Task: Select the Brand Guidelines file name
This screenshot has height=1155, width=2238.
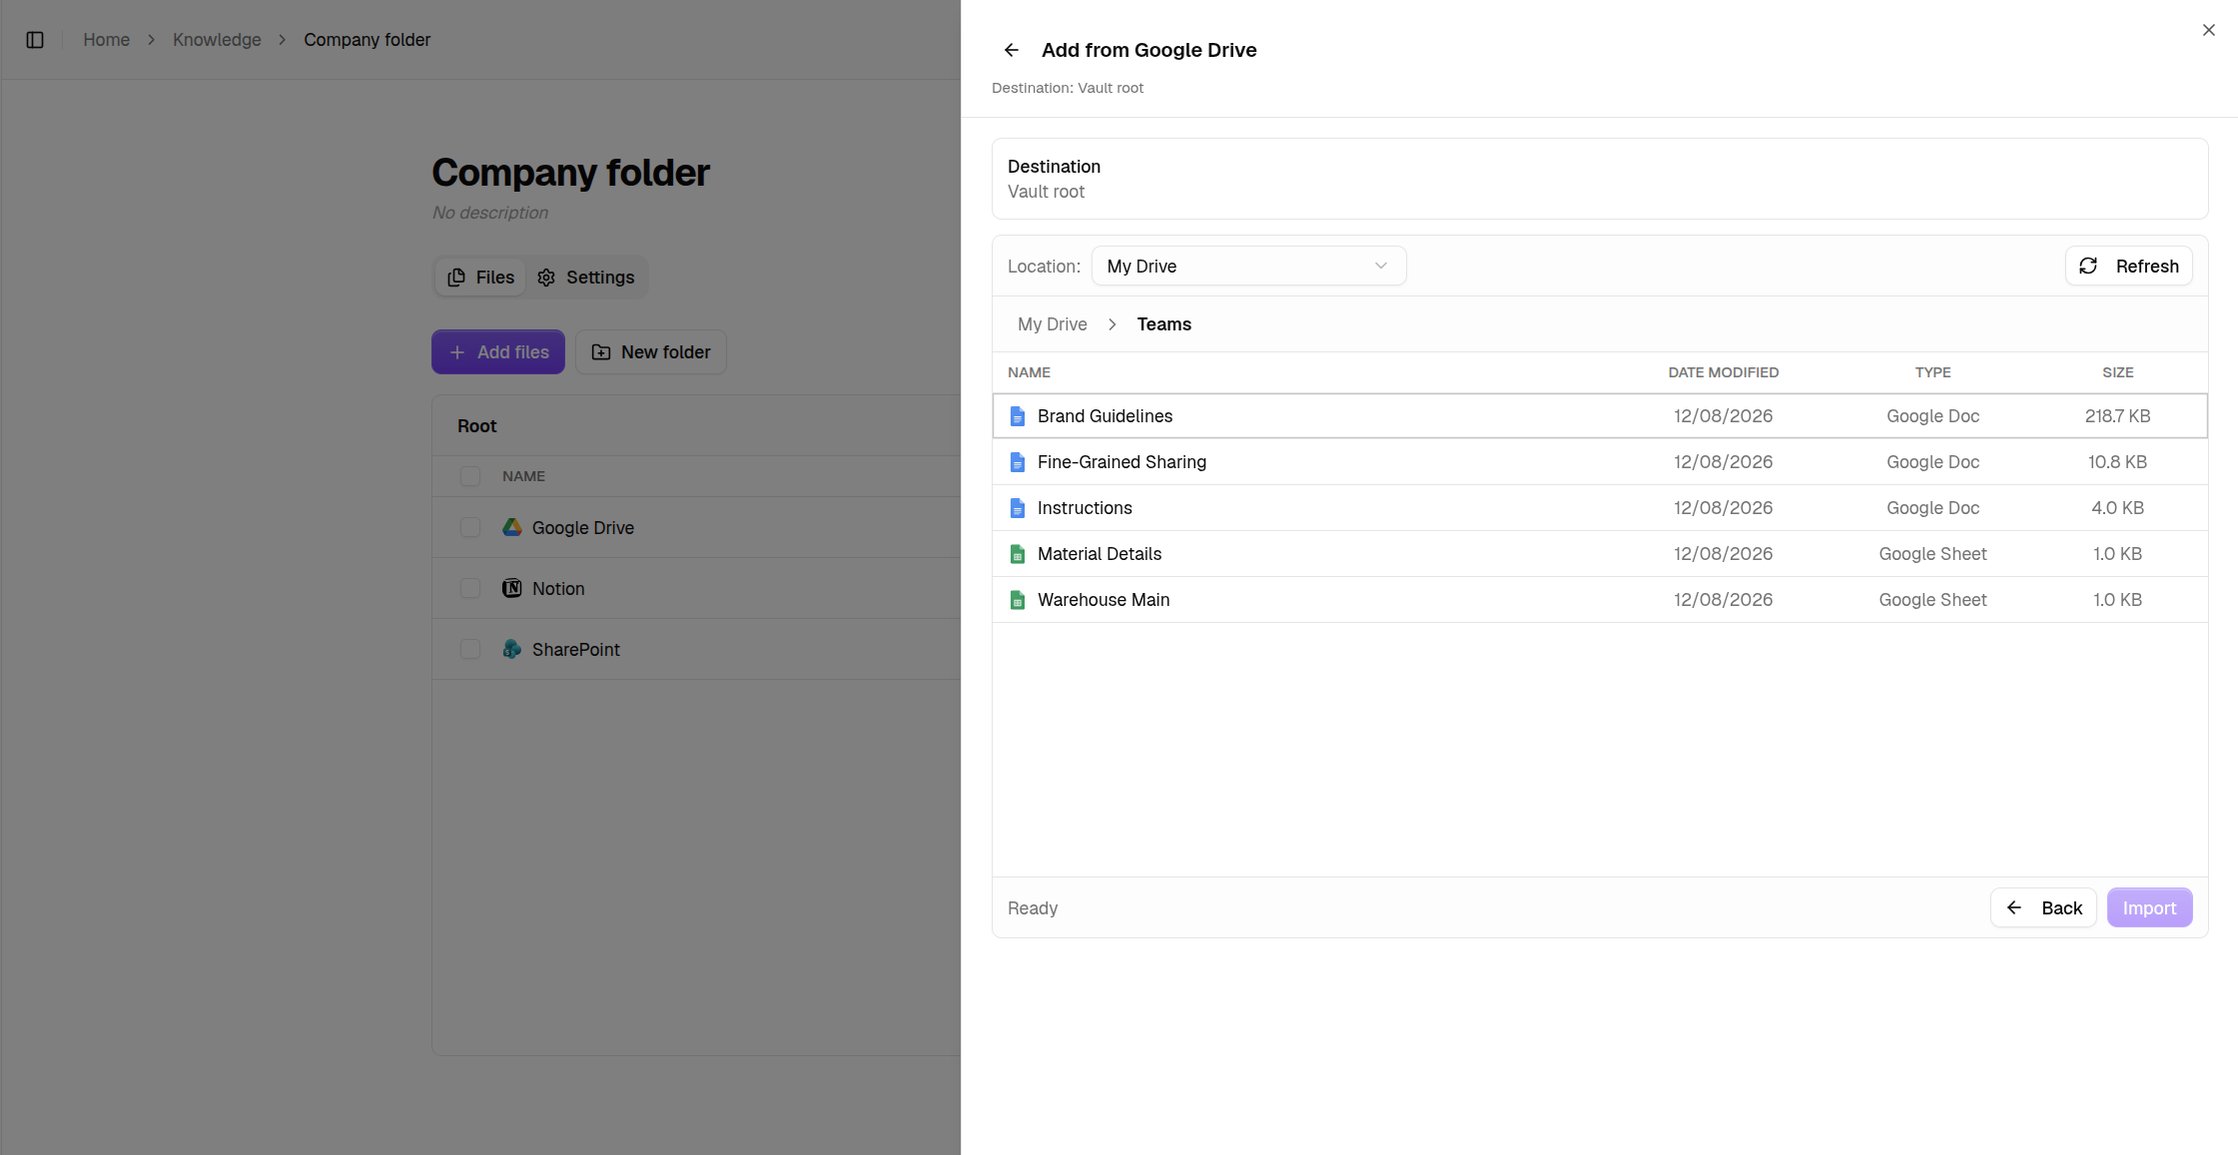Action: click(1105, 416)
